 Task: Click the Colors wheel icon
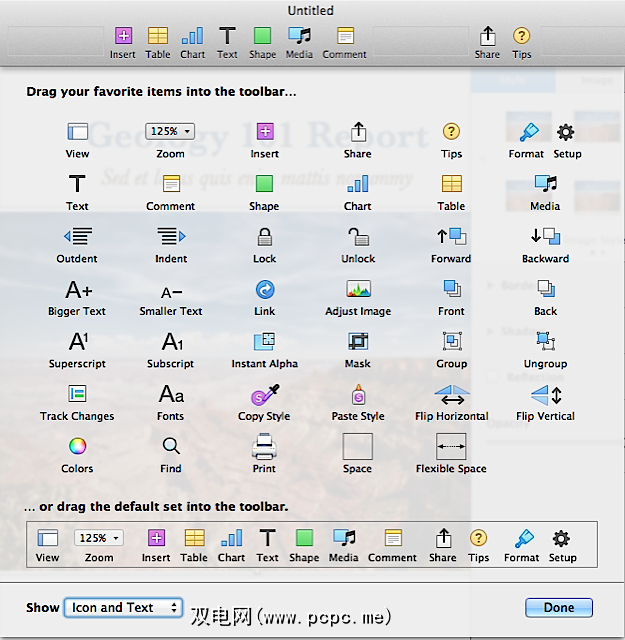[x=77, y=446]
